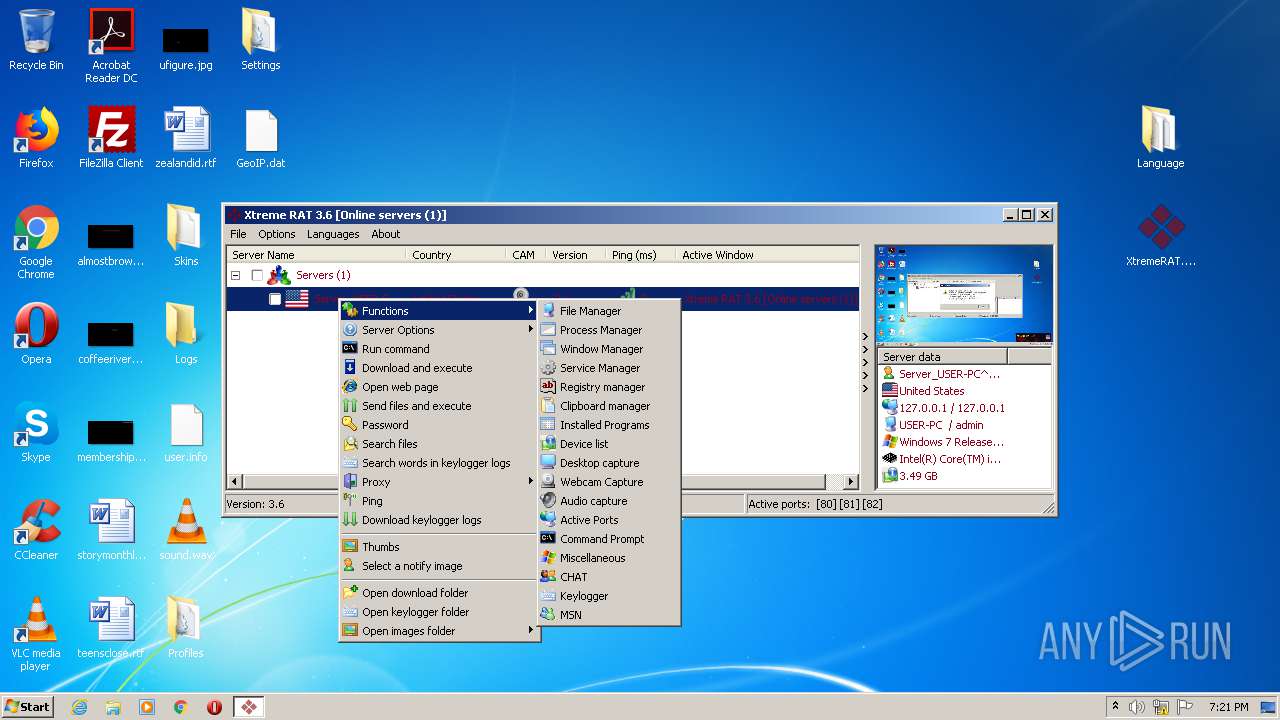Click the Select a notify image icon
The height and width of the screenshot is (720, 1280).
click(x=350, y=566)
